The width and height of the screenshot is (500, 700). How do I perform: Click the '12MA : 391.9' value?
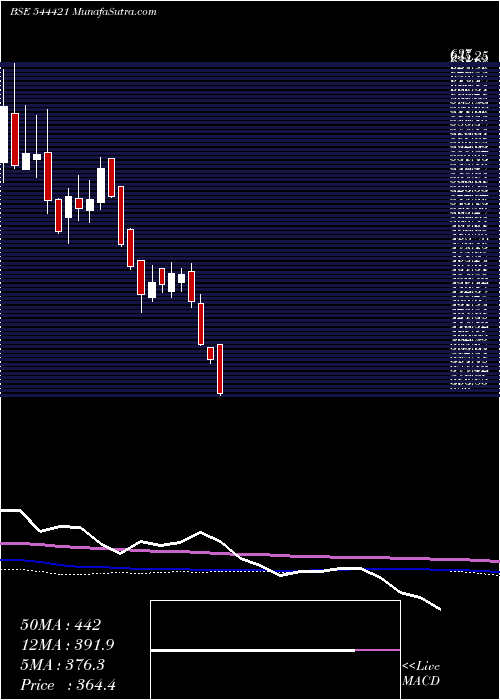(67, 645)
